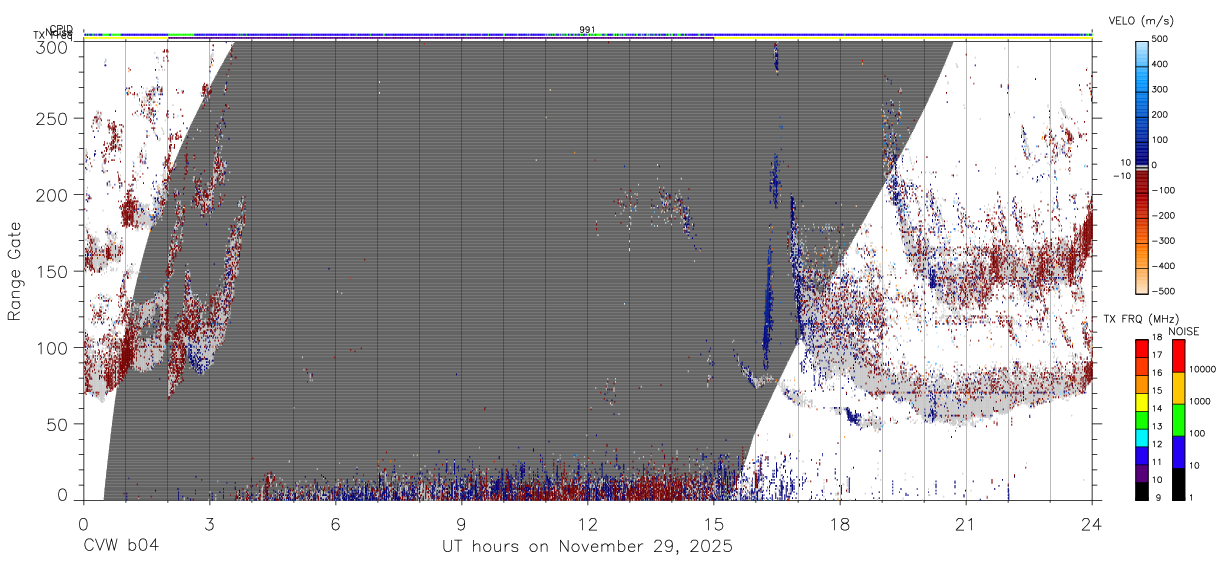
Task: Click the 'NOISE' legend title
Action: pyautogui.click(x=1184, y=331)
